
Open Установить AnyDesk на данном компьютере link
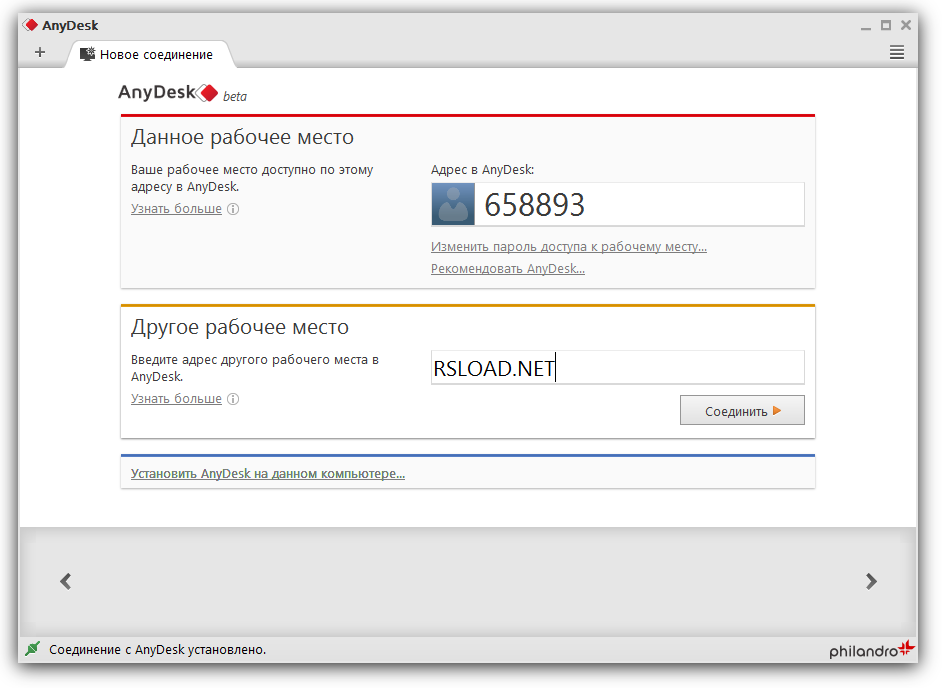[267, 472]
